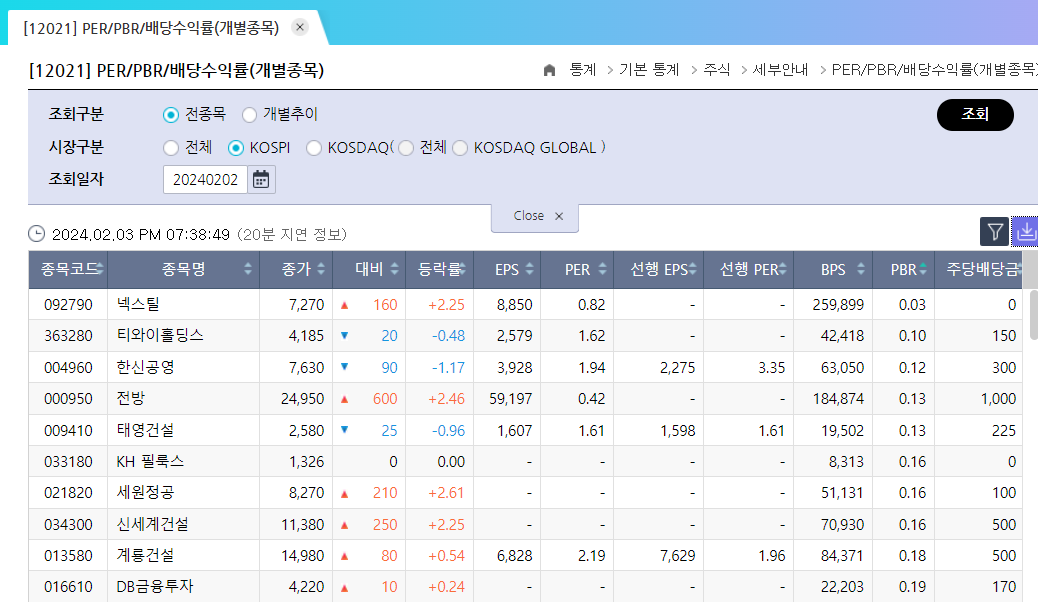1038x602 pixels.
Task: Click BPS value 259,899 for 넥스틸
Action: point(838,305)
